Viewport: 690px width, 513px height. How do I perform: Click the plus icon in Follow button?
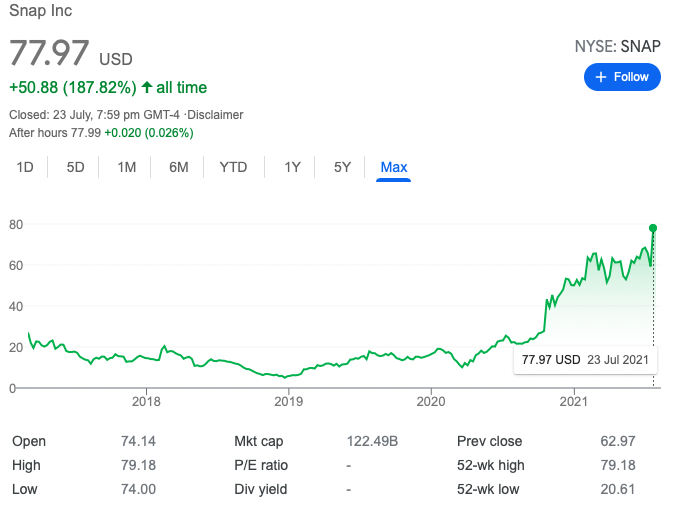(601, 77)
